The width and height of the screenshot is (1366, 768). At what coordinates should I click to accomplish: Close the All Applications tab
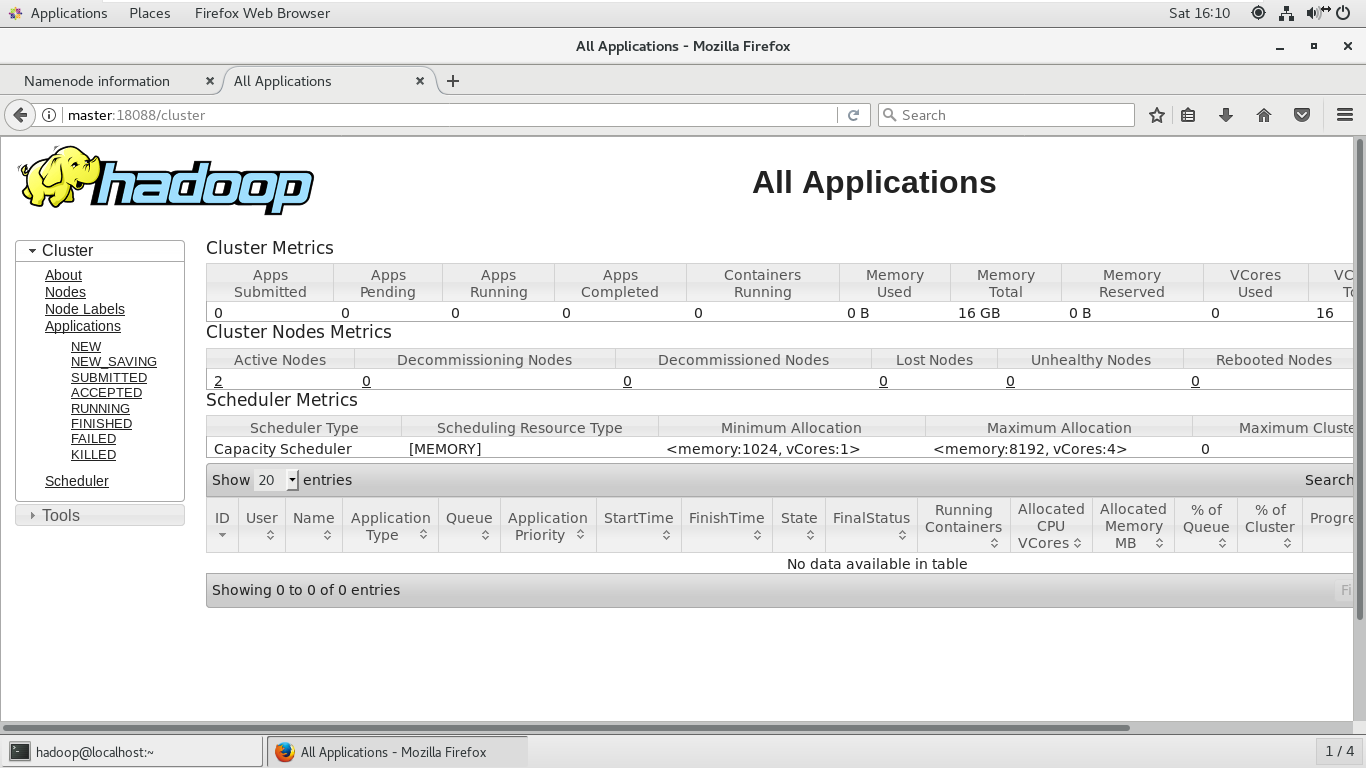[420, 81]
